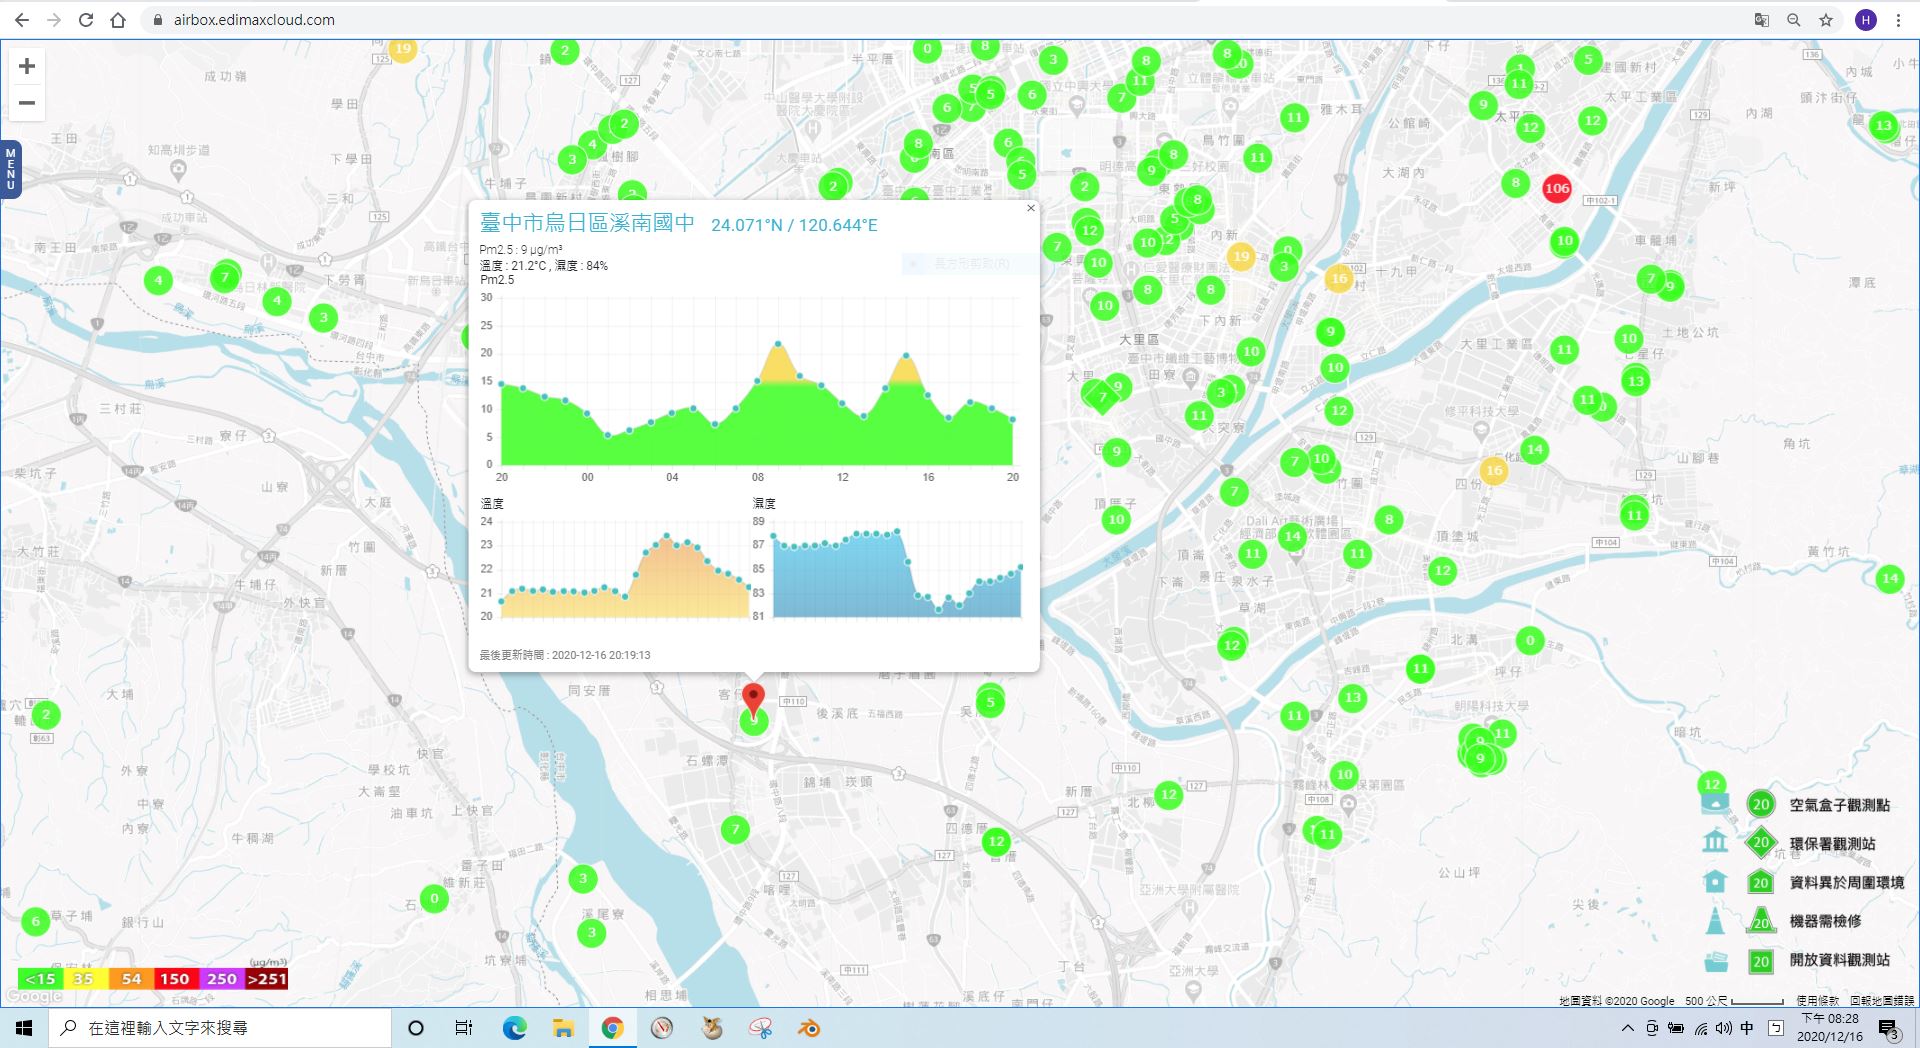Click the red 150 scale swatch
The height and width of the screenshot is (1048, 1920).
[x=175, y=979]
